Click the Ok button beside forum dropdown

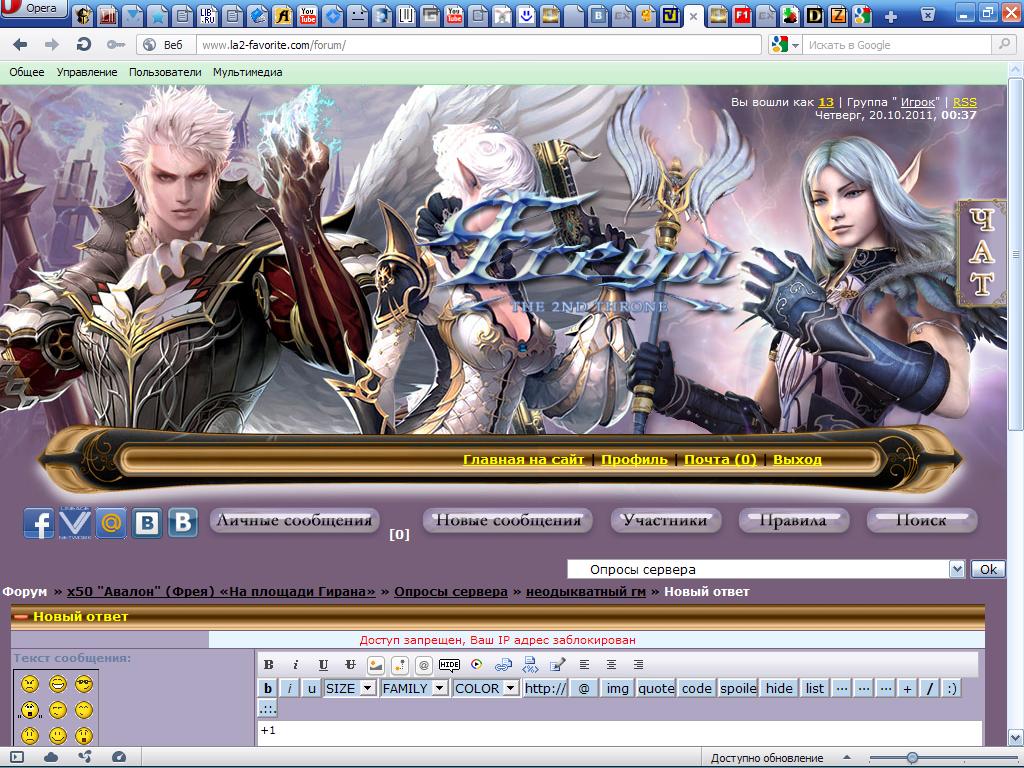coord(988,569)
